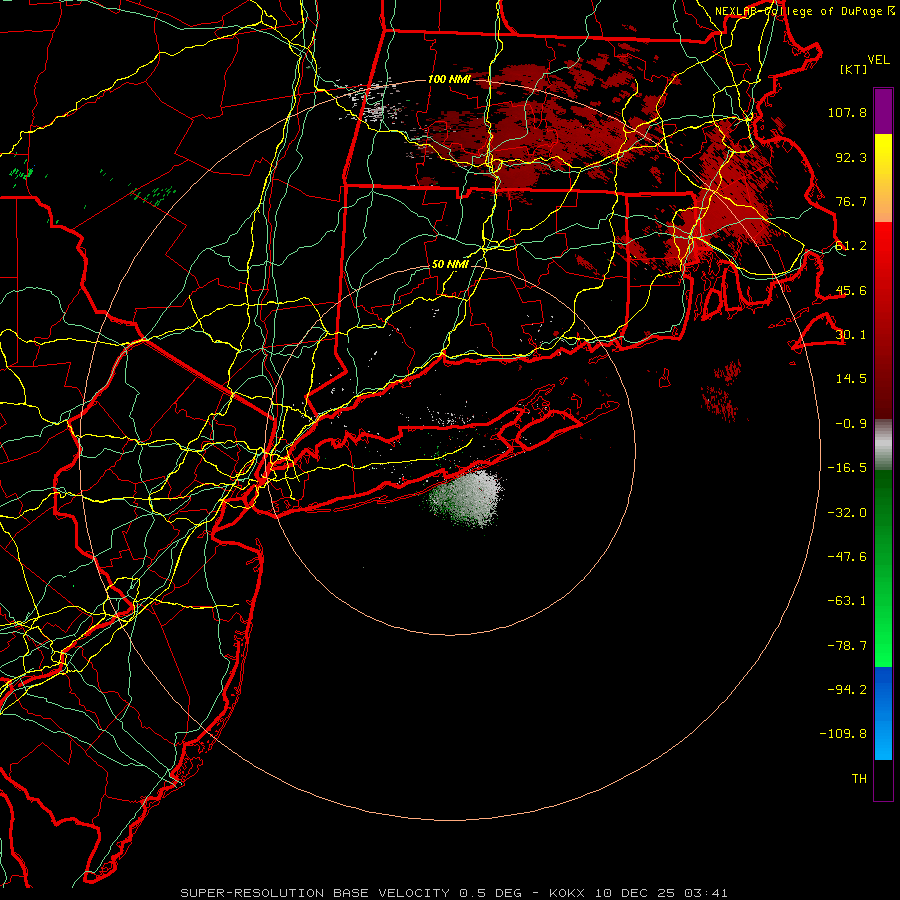Image resolution: width=900 pixels, height=900 pixels.
Task: Click the 107.8 velocity scale value
Action: [847, 112]
